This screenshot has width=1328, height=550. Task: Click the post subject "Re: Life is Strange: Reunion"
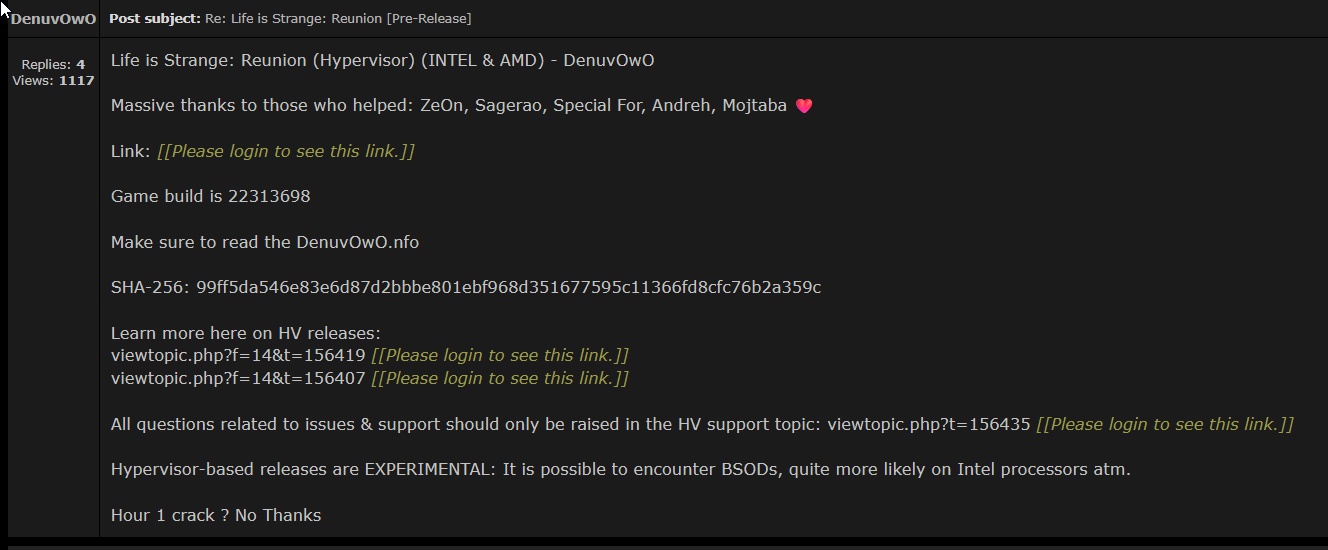338,19
